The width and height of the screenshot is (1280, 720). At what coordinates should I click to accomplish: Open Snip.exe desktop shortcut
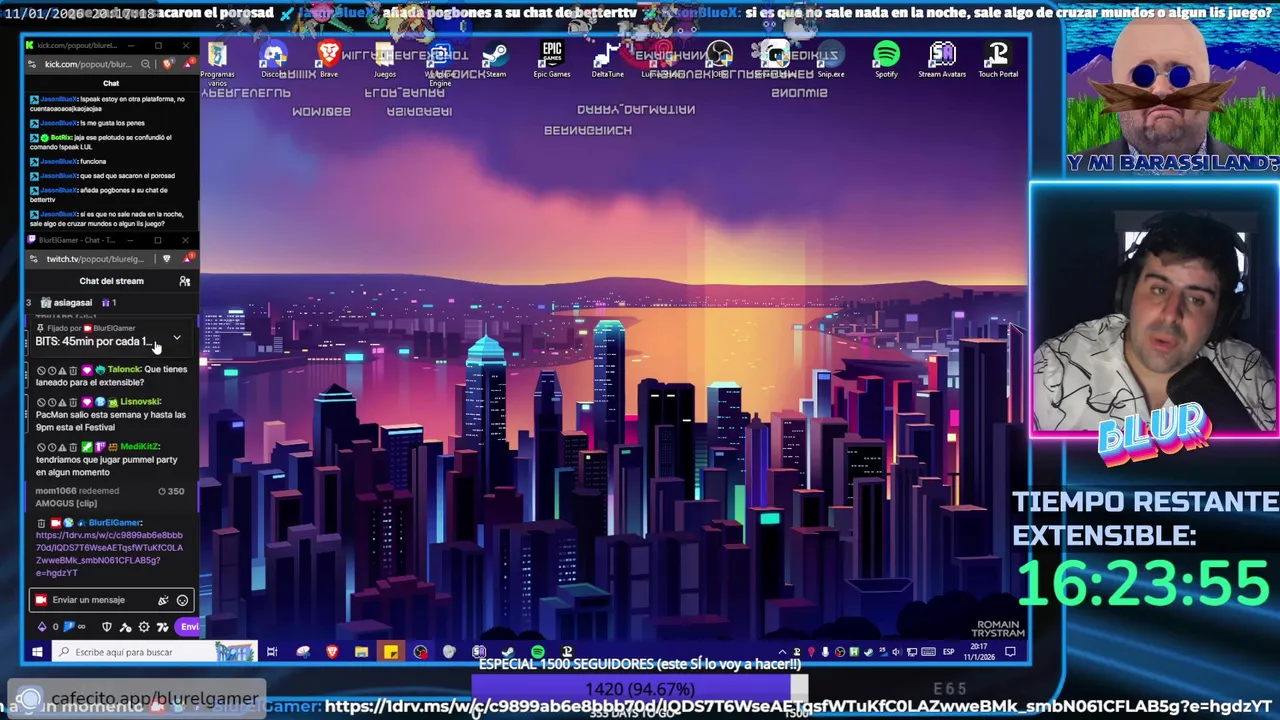pos(830,60)
